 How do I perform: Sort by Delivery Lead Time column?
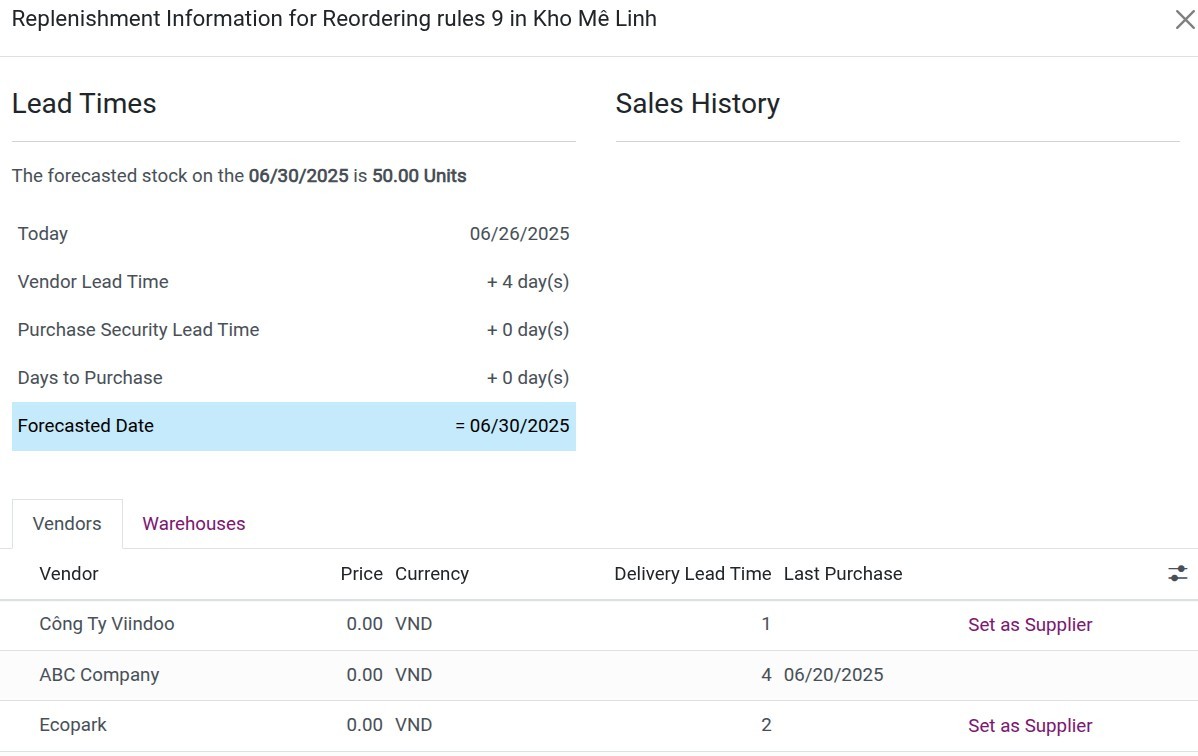tap(692, 574)
